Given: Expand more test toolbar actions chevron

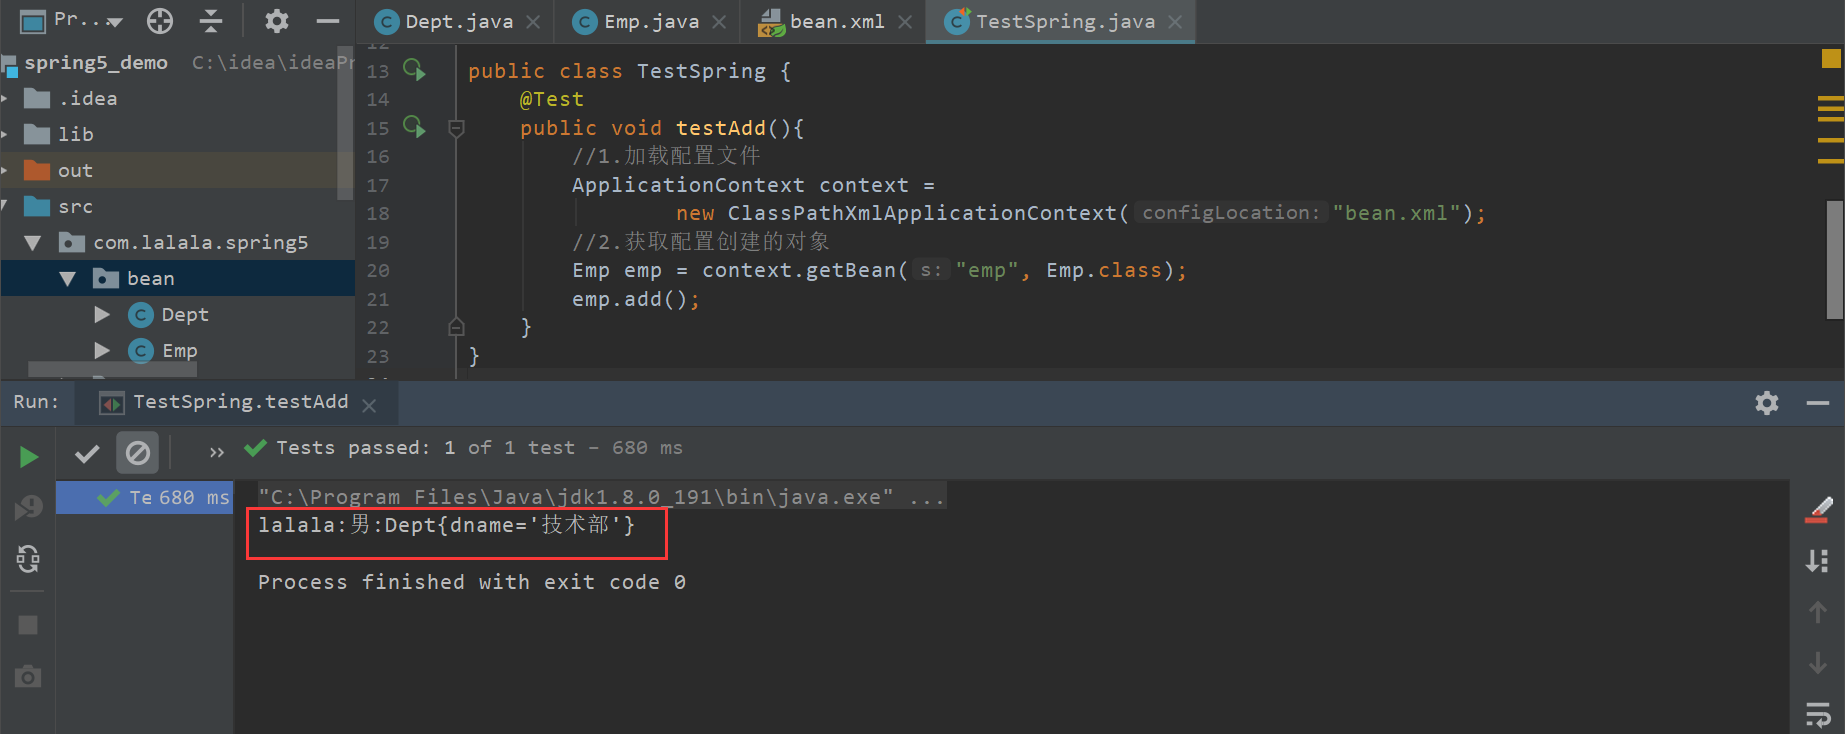Looking at the screenshot, I should point(217,452).
